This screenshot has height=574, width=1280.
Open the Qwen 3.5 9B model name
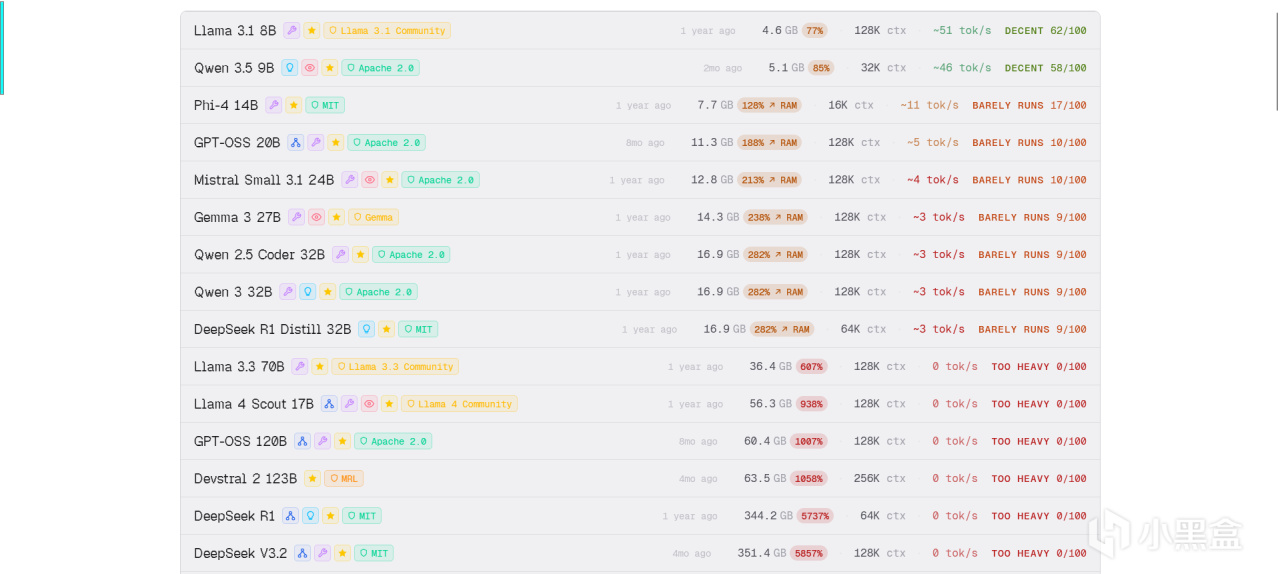tap(234, 68)
